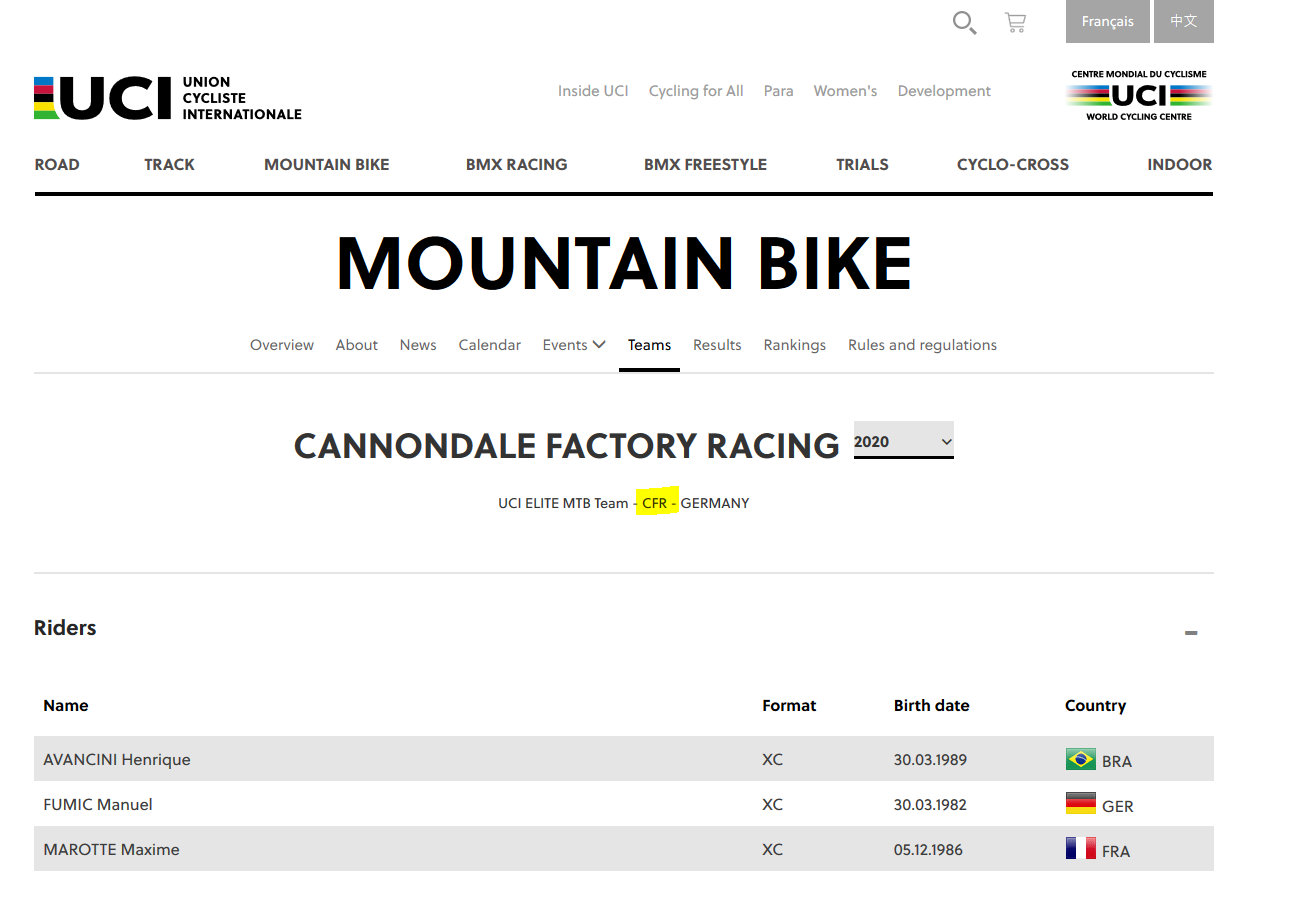This screenshot has height=905, width=1313.
Task: Select MOUNTAIN BIKE in the main navigation
Action: coord(326,165)
